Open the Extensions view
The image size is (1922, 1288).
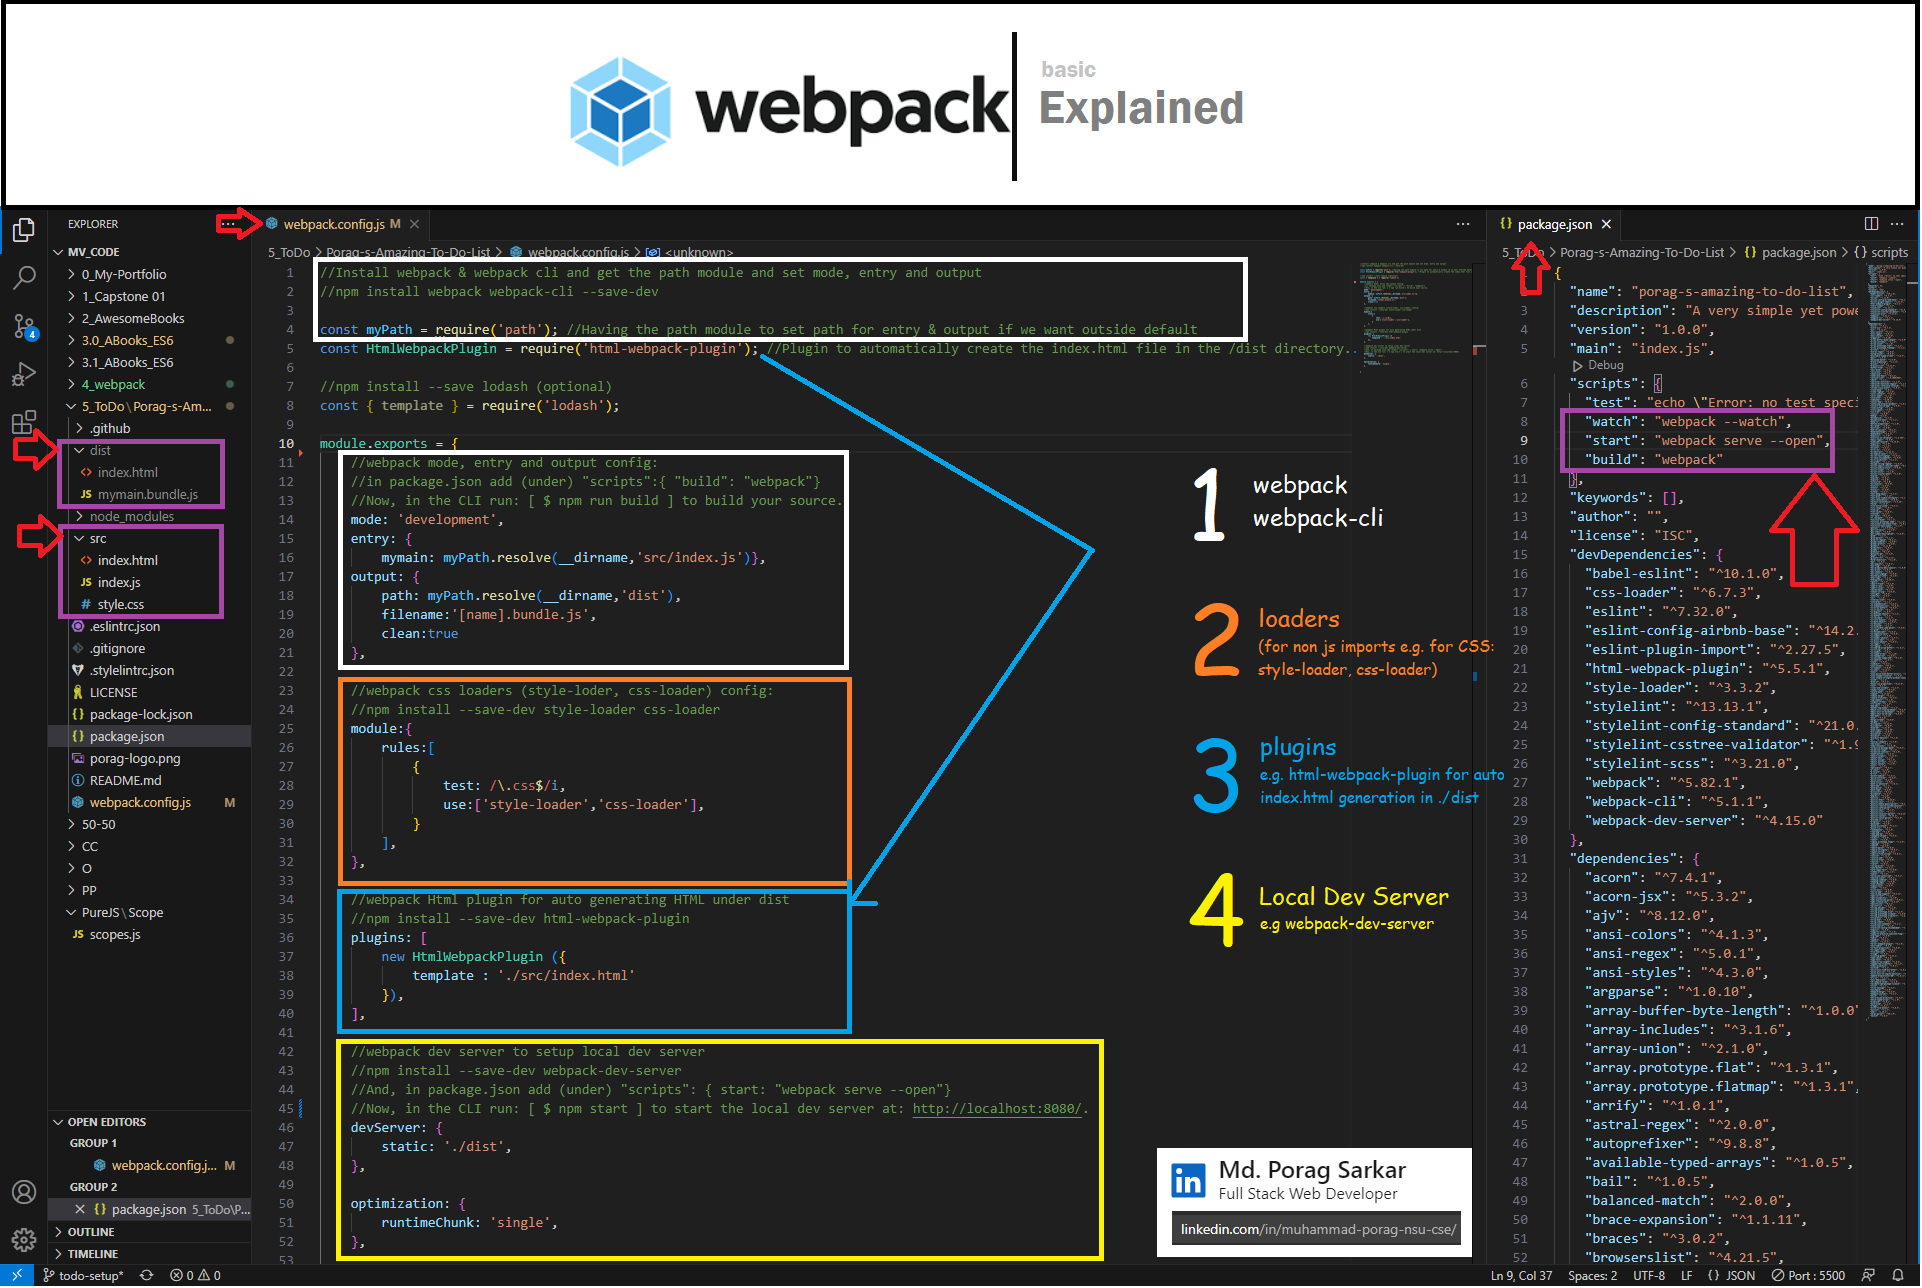click(24, 422)
